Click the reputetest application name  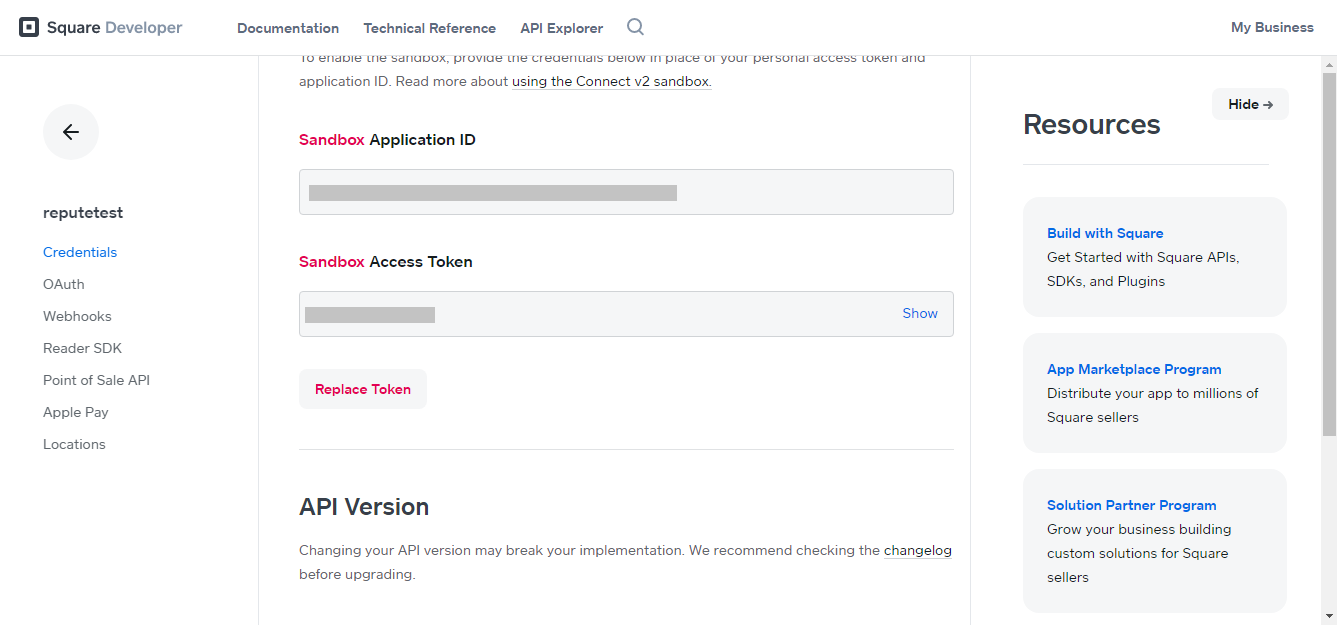pyautogui.click(x=83, y=213)
